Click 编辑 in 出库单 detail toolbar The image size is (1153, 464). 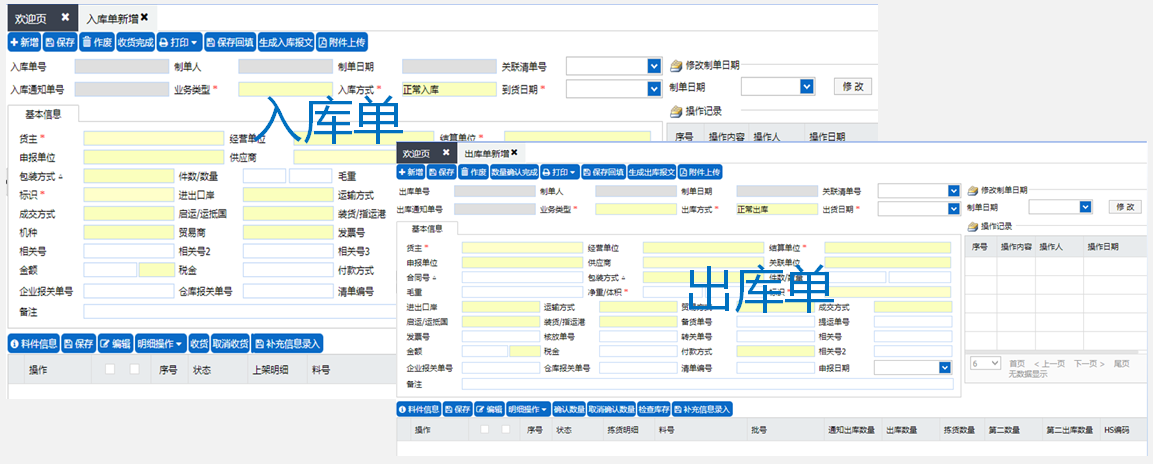click(x=489, y=409)
